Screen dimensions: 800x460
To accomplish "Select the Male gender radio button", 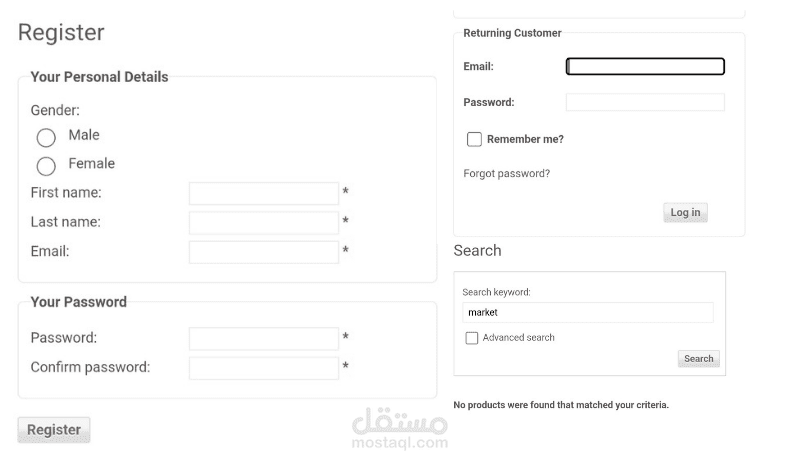I will click(x=46, y=138).
